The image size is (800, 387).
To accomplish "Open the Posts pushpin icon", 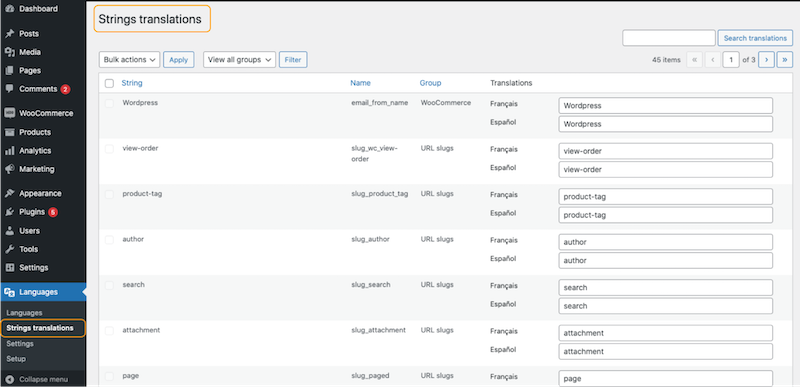I will coord(9,34).
